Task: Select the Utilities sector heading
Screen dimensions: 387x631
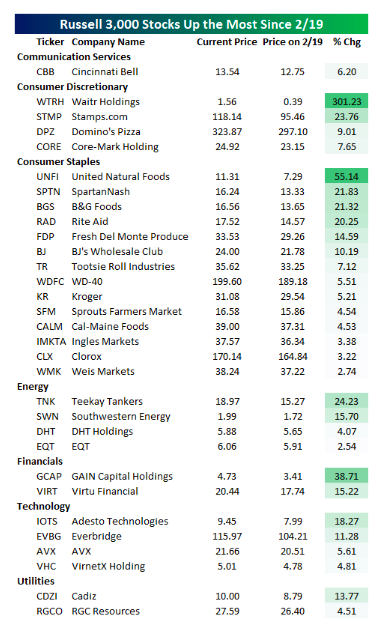Action: pyautogui.click(x=35, y=581)
